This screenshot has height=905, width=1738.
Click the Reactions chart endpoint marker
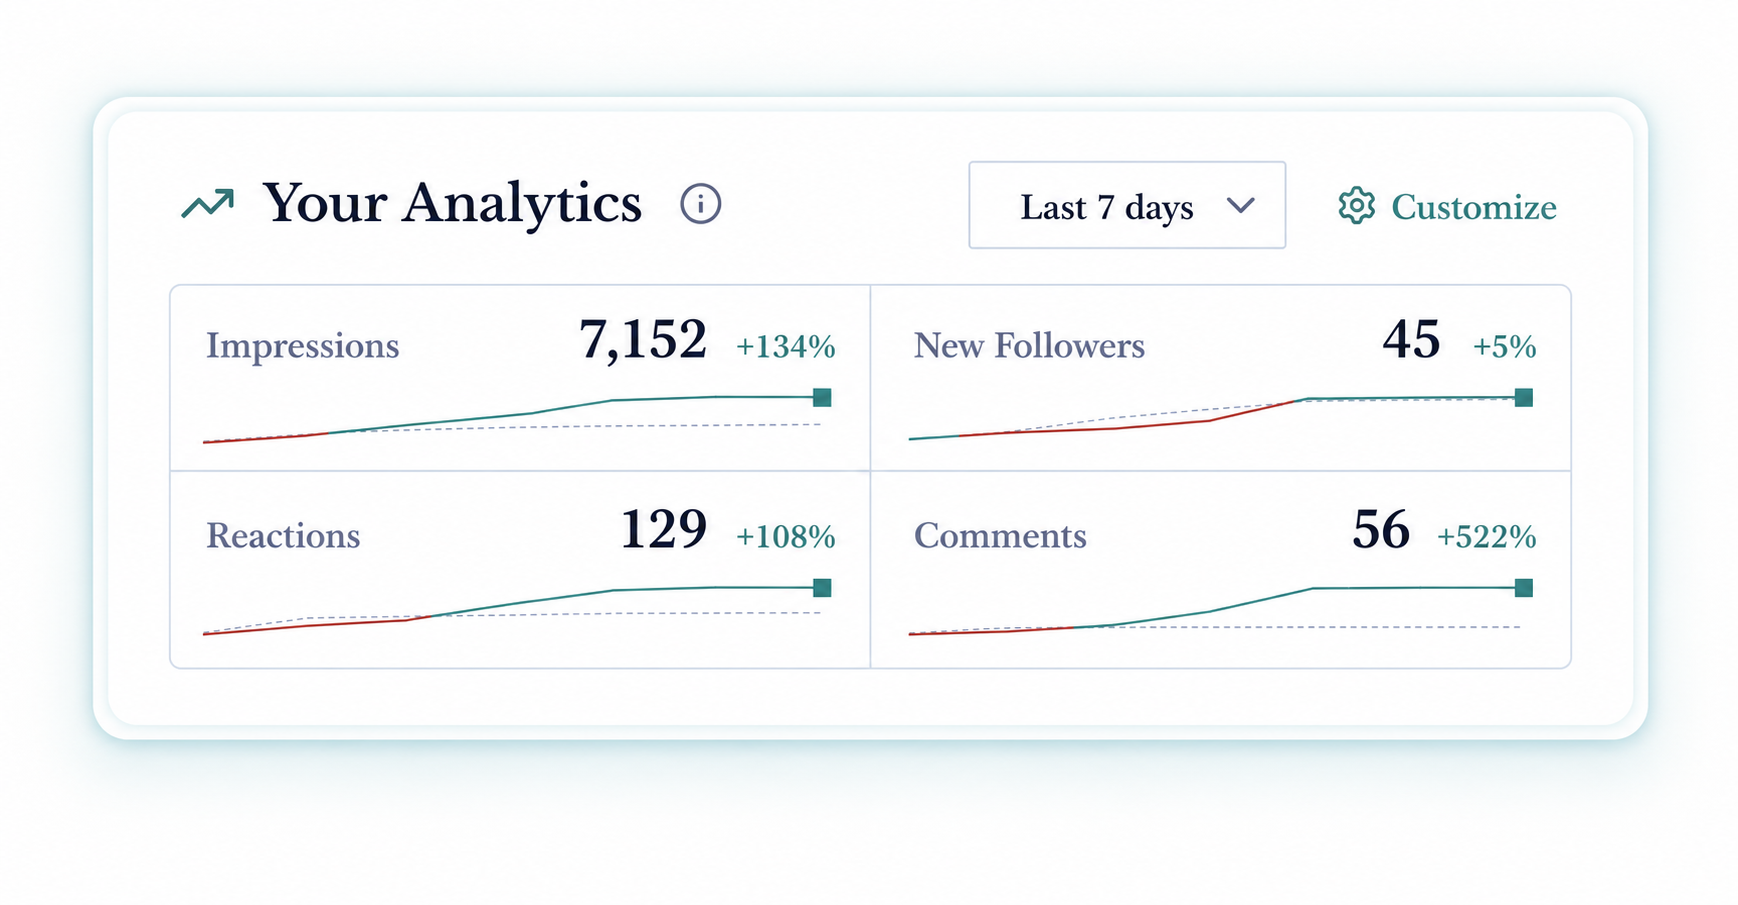coord(822,588)
